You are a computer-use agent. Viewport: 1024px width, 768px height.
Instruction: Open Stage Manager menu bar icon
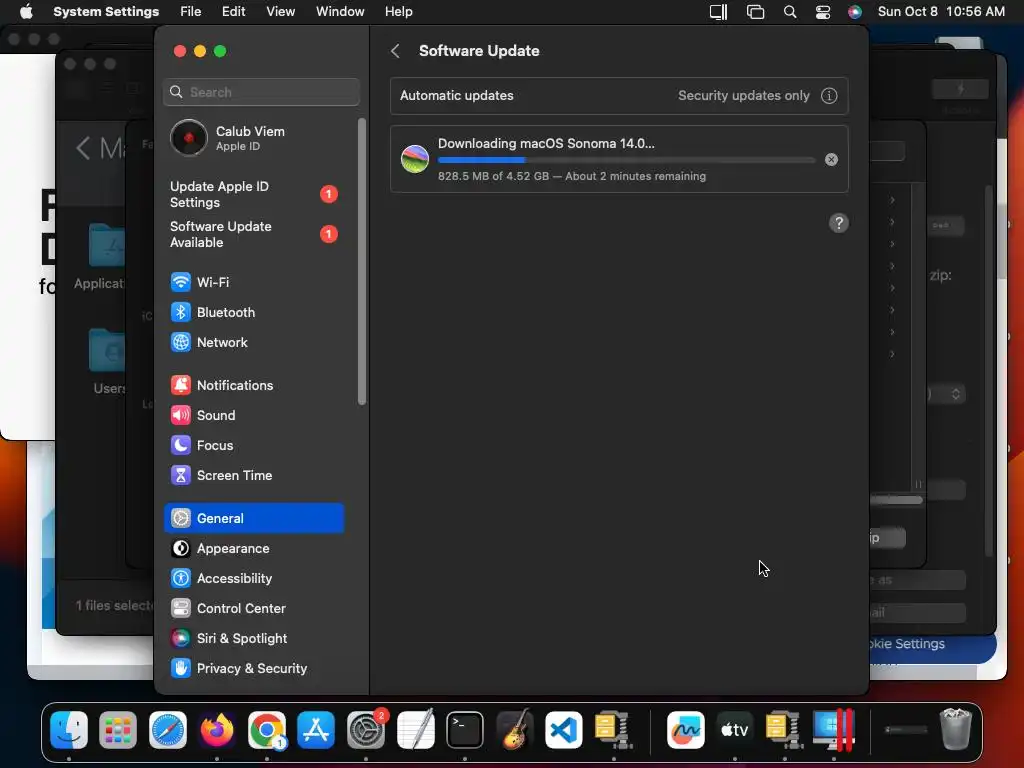pyautogui.click(x=756, y=12)
